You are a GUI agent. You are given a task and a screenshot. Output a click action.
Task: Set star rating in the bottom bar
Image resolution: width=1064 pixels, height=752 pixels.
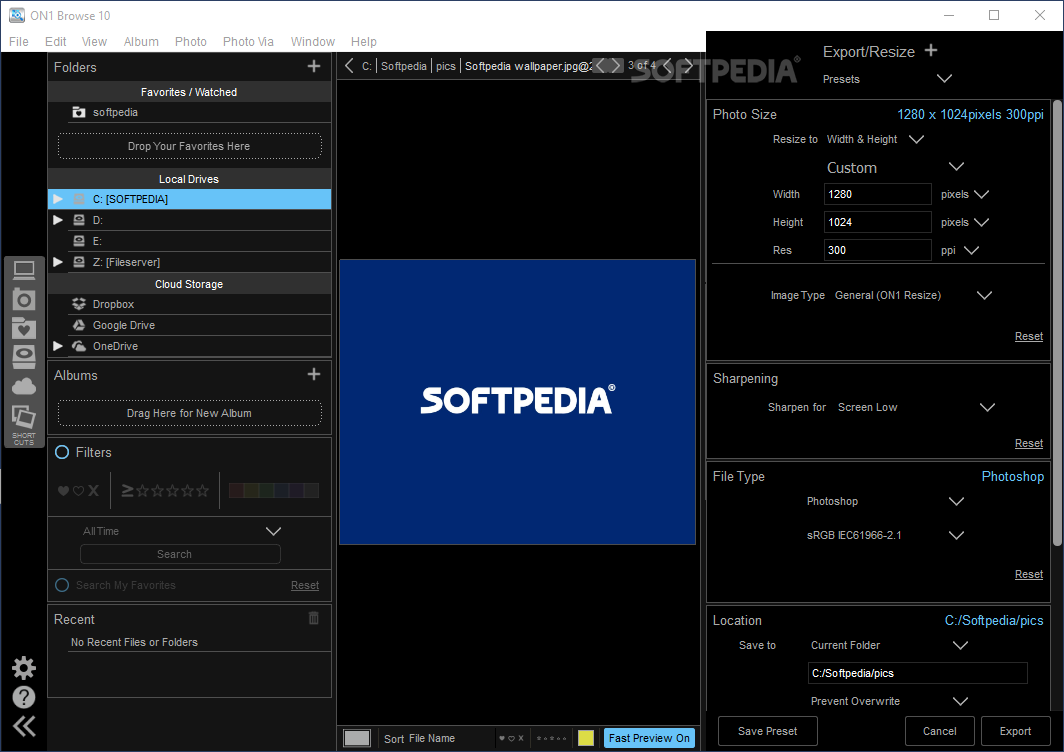coord(551,738)
